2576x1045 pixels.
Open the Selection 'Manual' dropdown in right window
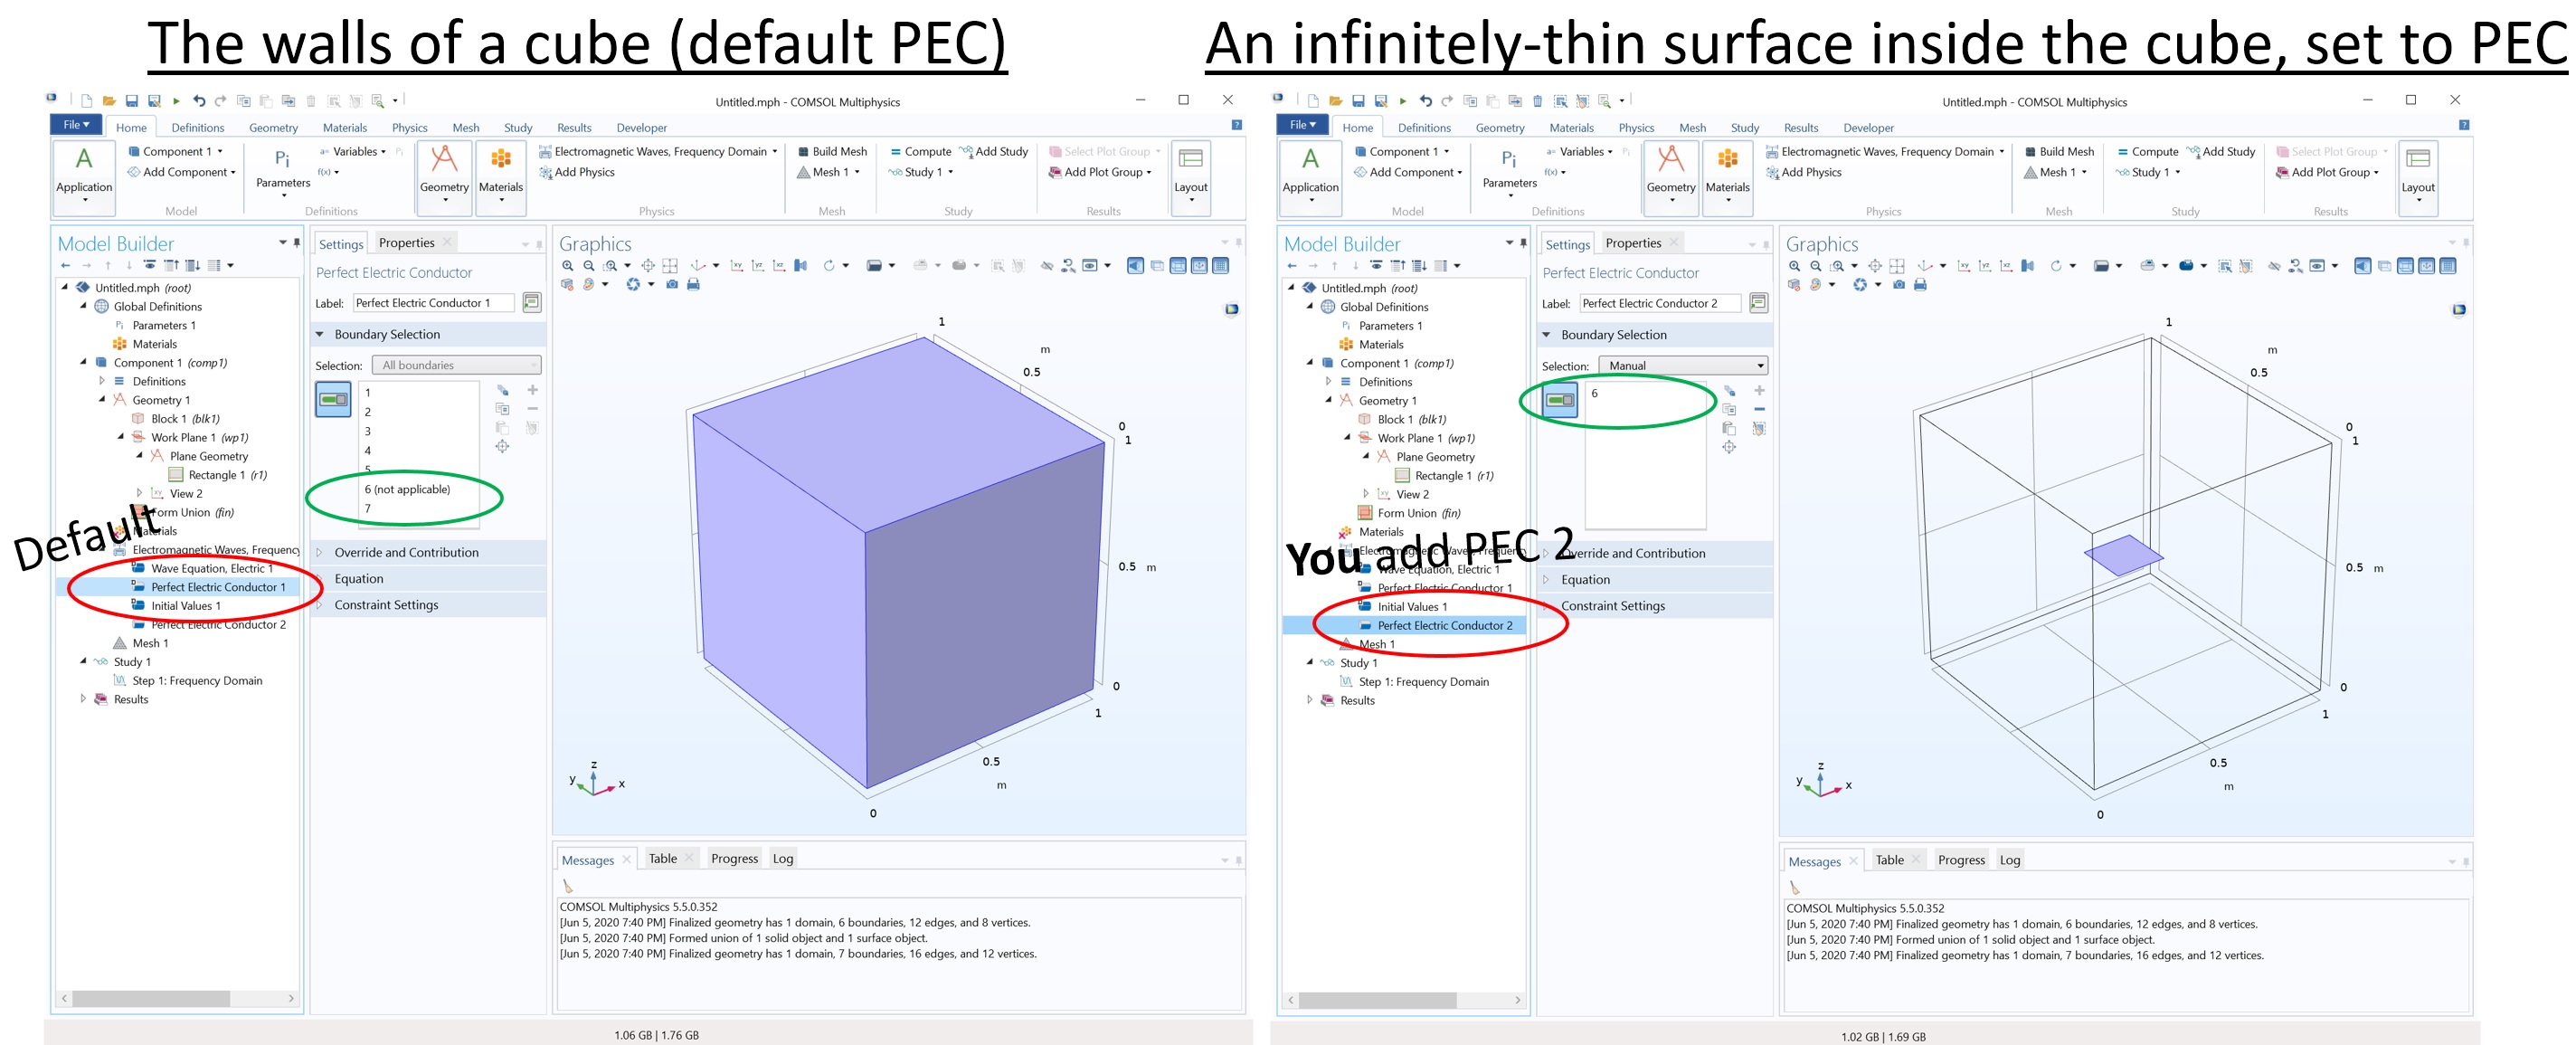pos(1682,366)
